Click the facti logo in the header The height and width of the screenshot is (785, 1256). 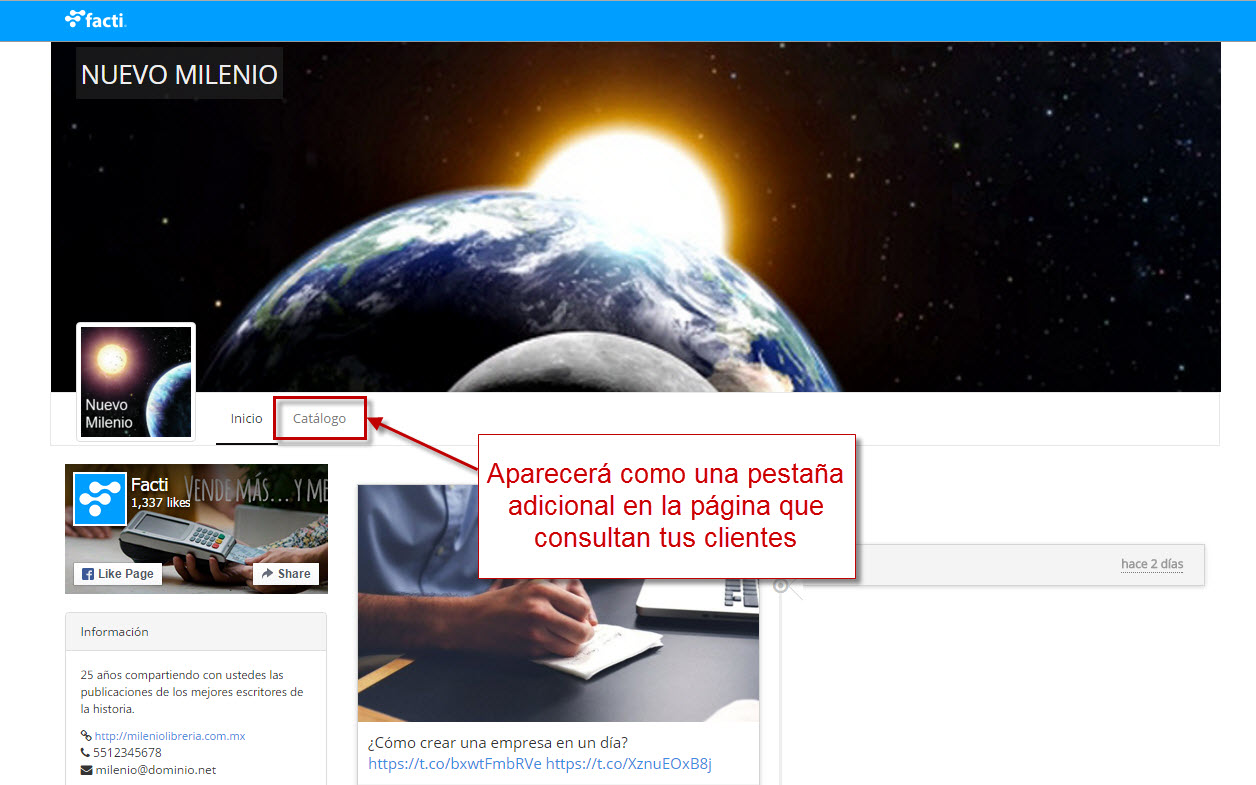coord(96,19)
